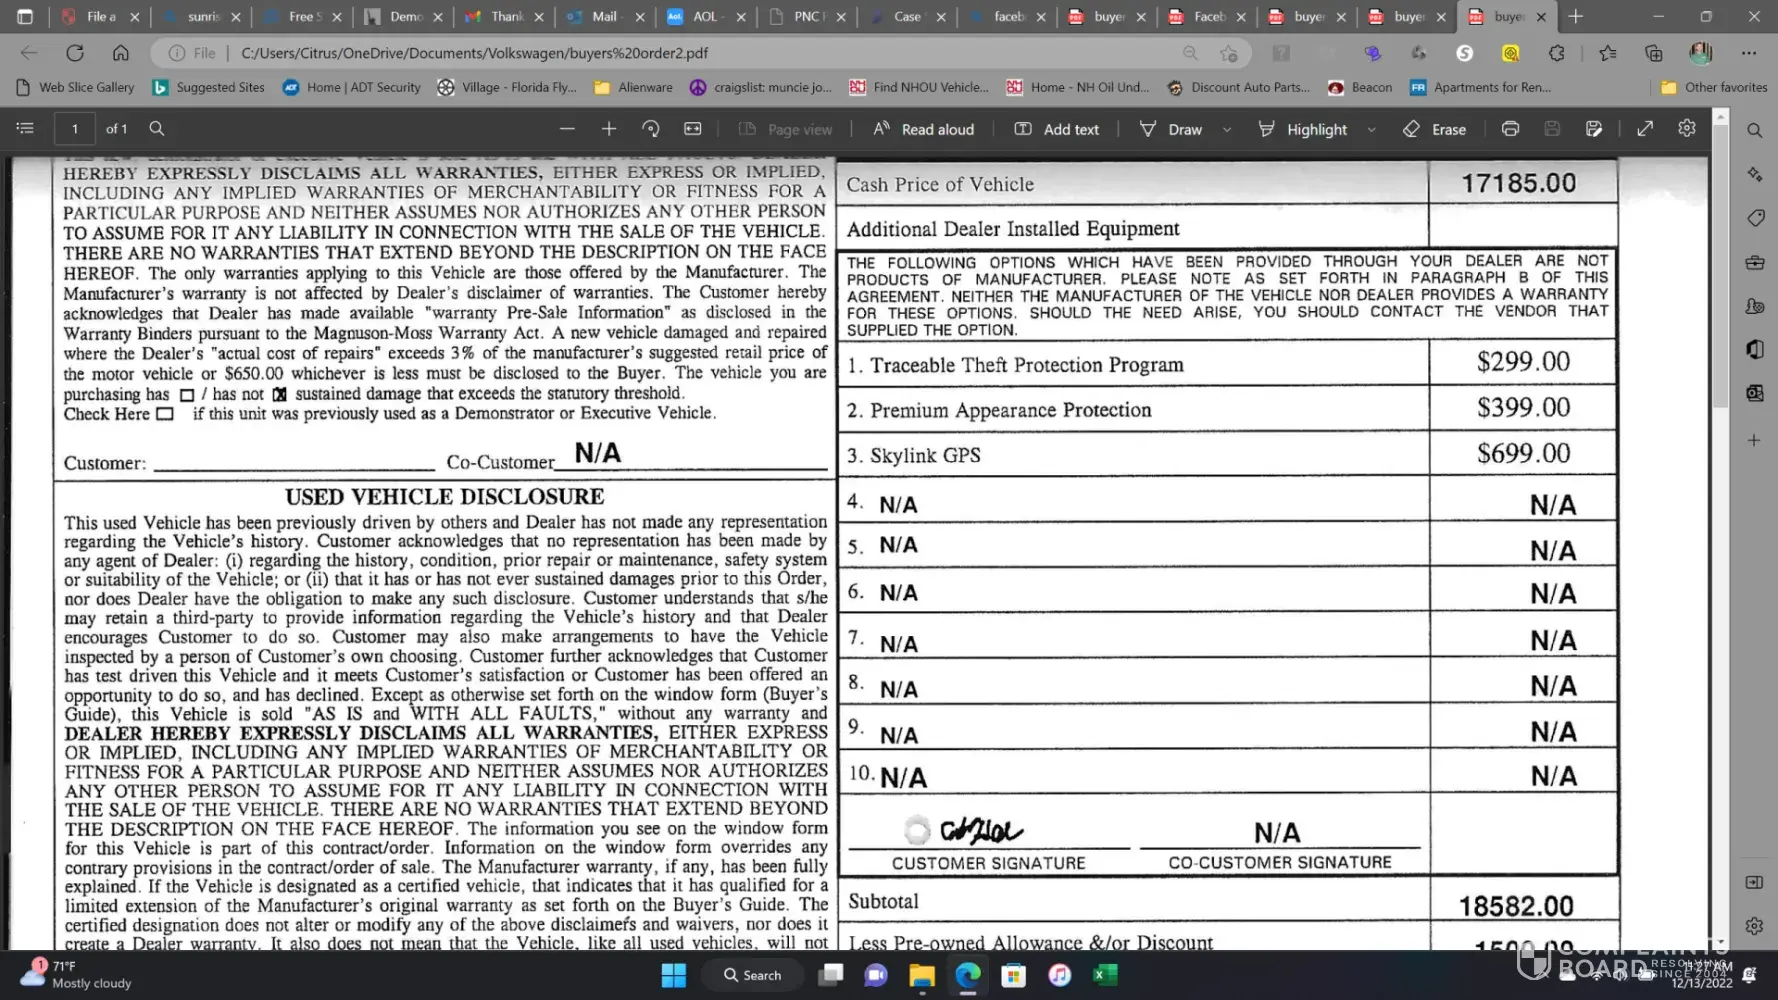Image resolution: width=1778 pixels, height=1000 pixels.
Task: Click the Read aloud button
Action: click(x=923, y=129)
